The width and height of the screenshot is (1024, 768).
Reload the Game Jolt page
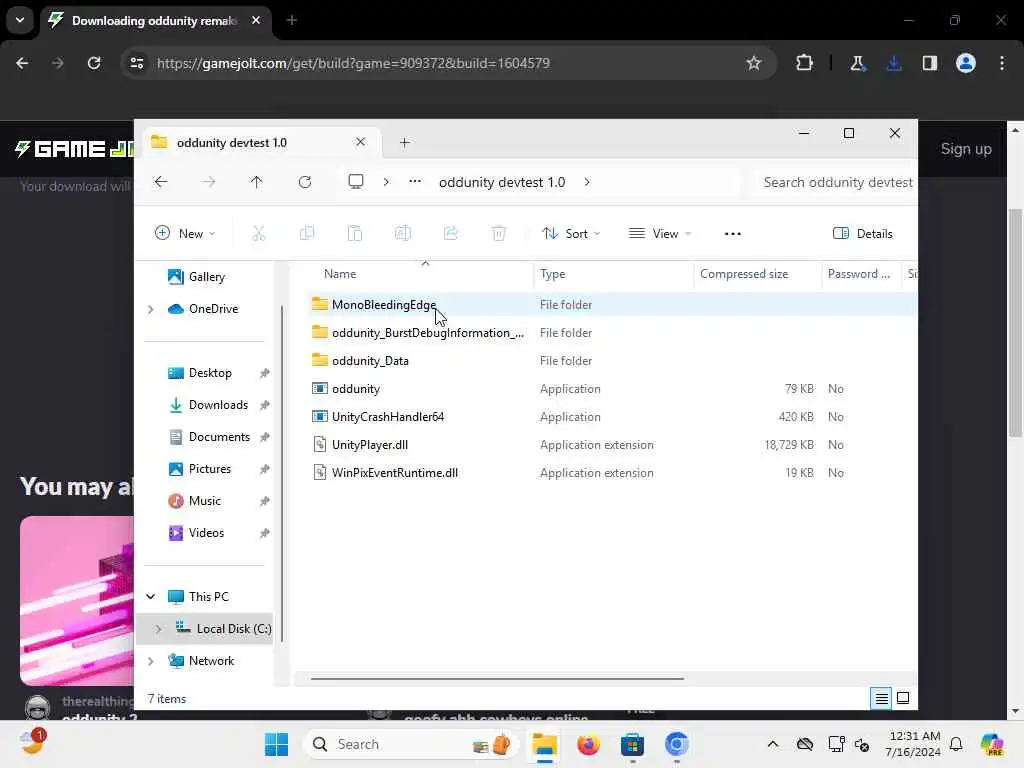click(94, 63)
